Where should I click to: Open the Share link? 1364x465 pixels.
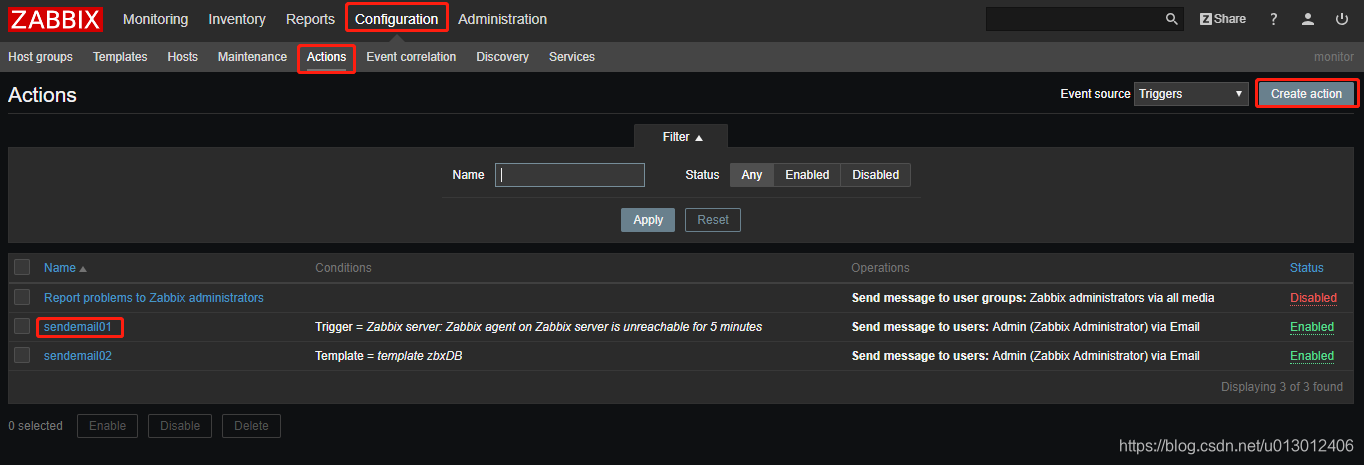coord(1223,19)
